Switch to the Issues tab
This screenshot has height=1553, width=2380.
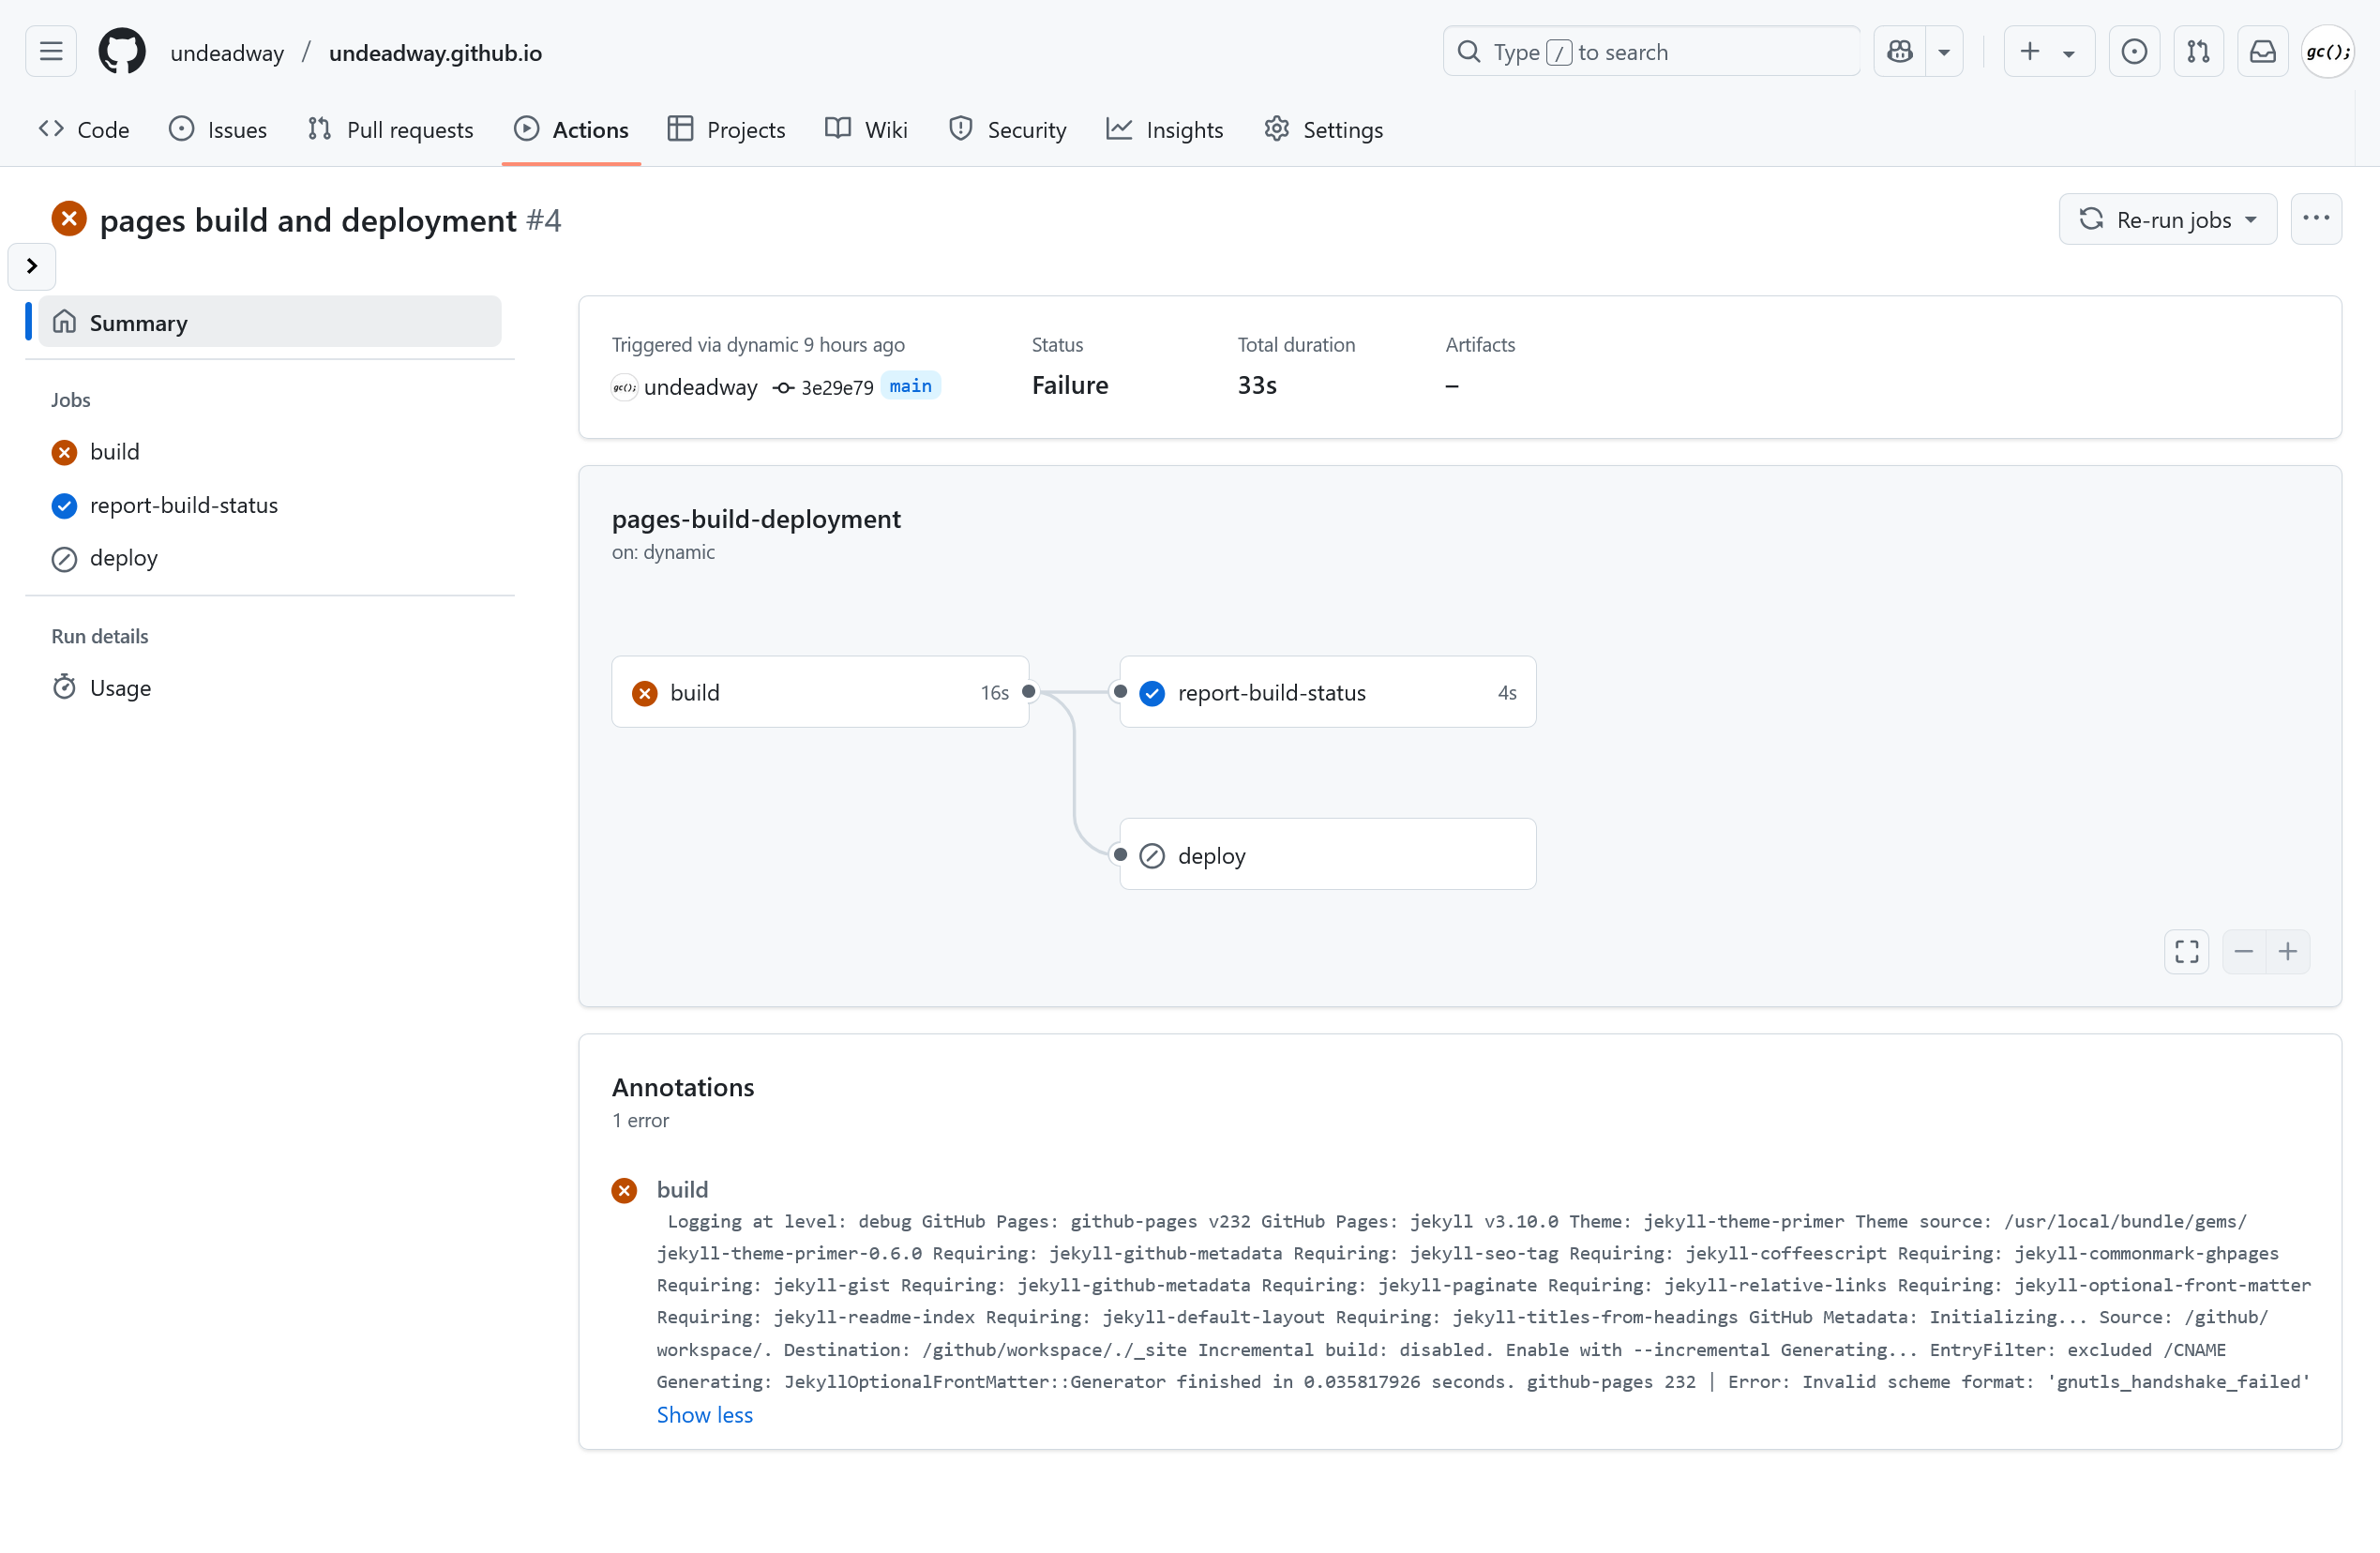point(218,130)
